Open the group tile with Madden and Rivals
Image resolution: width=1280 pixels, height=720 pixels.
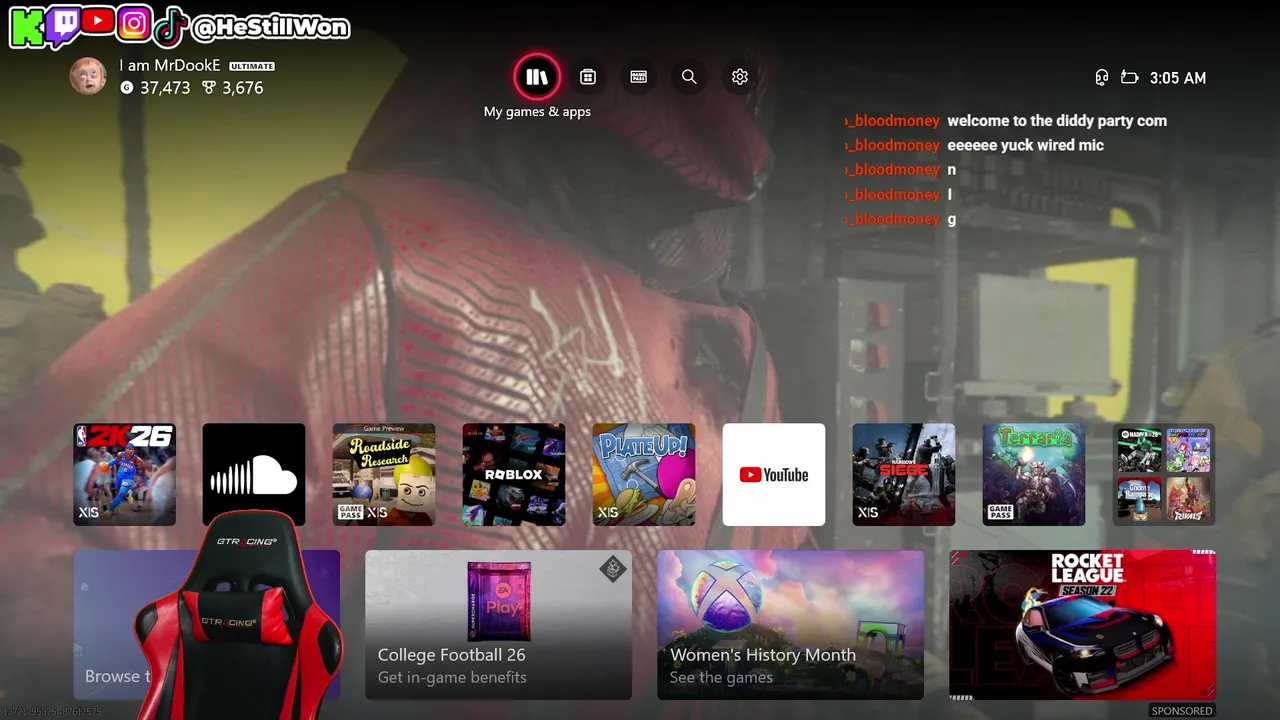click(x=1164, y=474)
